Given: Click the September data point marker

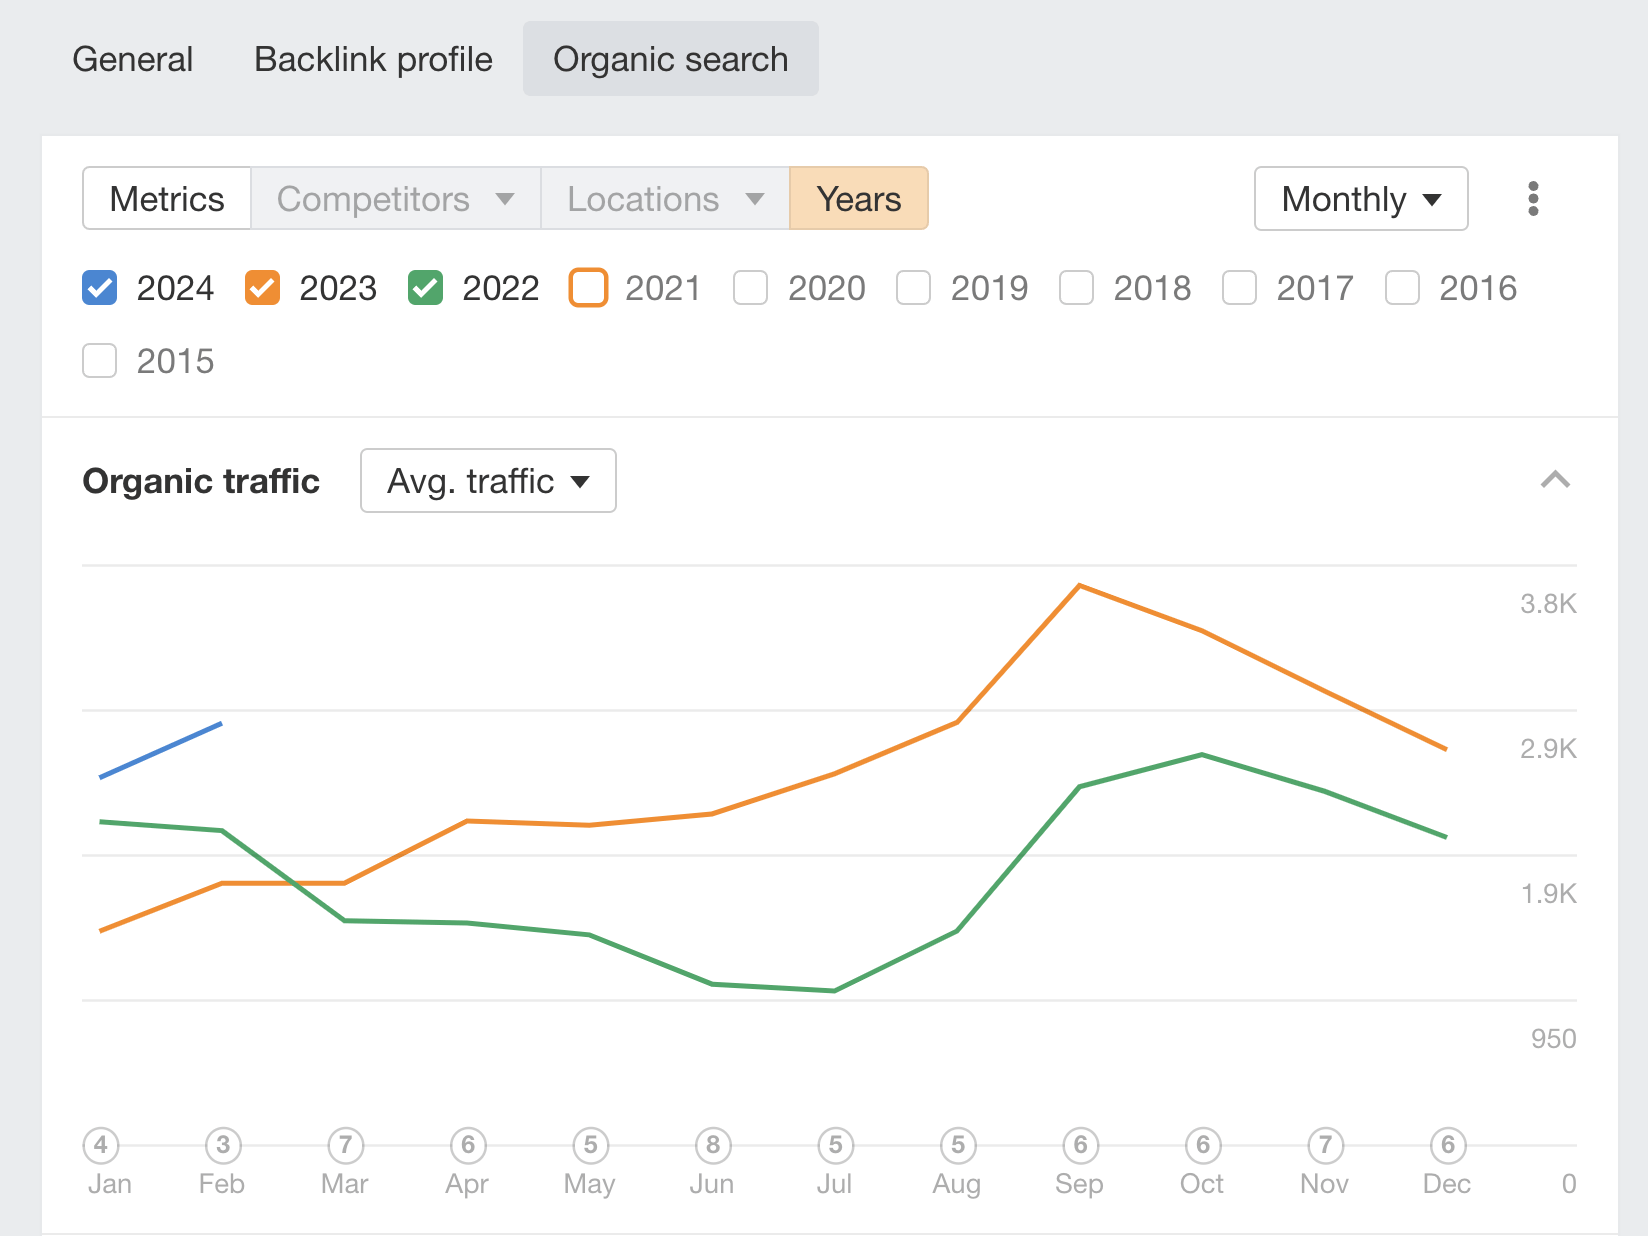Looking at the screenshot, I should pyautogui.click(x=1079, y=1146).
